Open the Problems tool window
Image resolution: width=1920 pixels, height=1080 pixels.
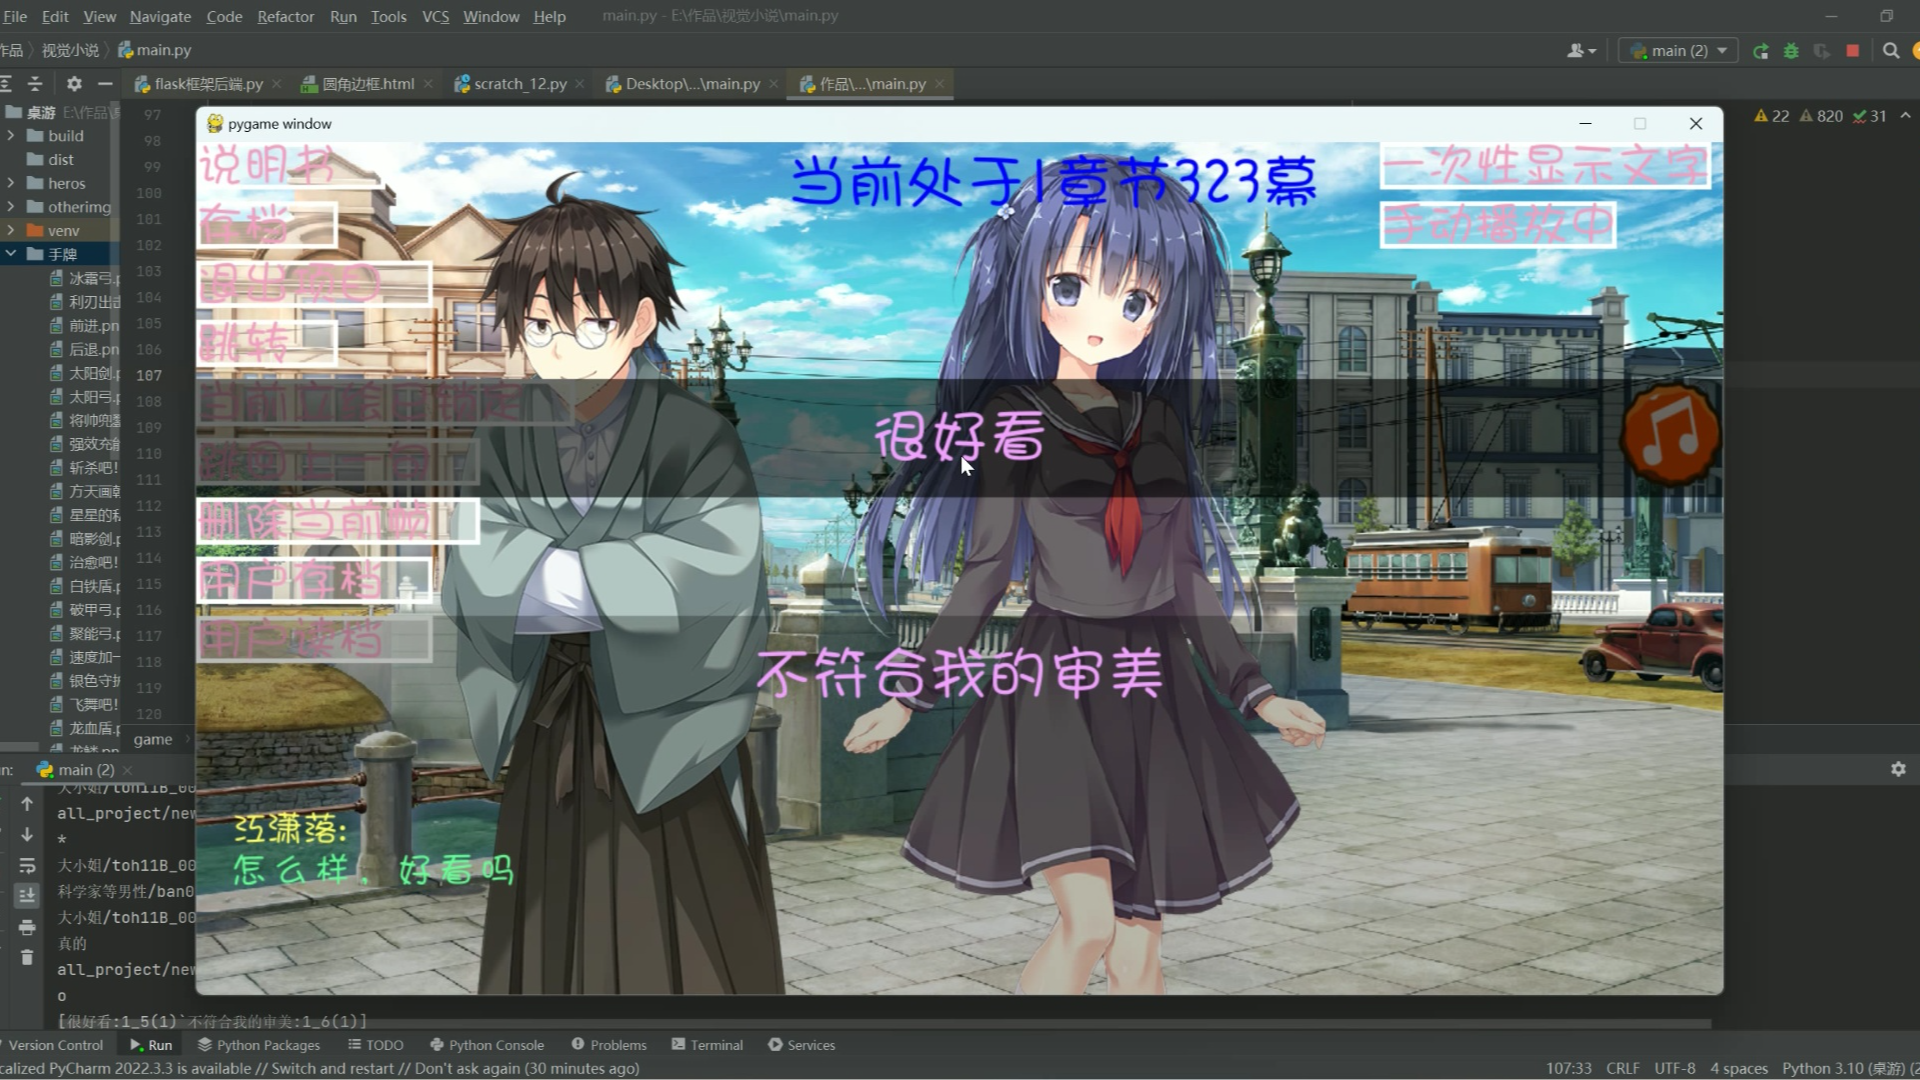pyautogui.click(x=609, y=1045)
